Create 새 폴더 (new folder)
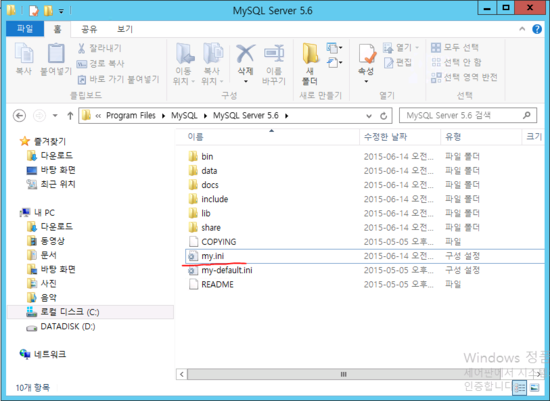Viewport: 550px width, 401px height. (310, 64)
